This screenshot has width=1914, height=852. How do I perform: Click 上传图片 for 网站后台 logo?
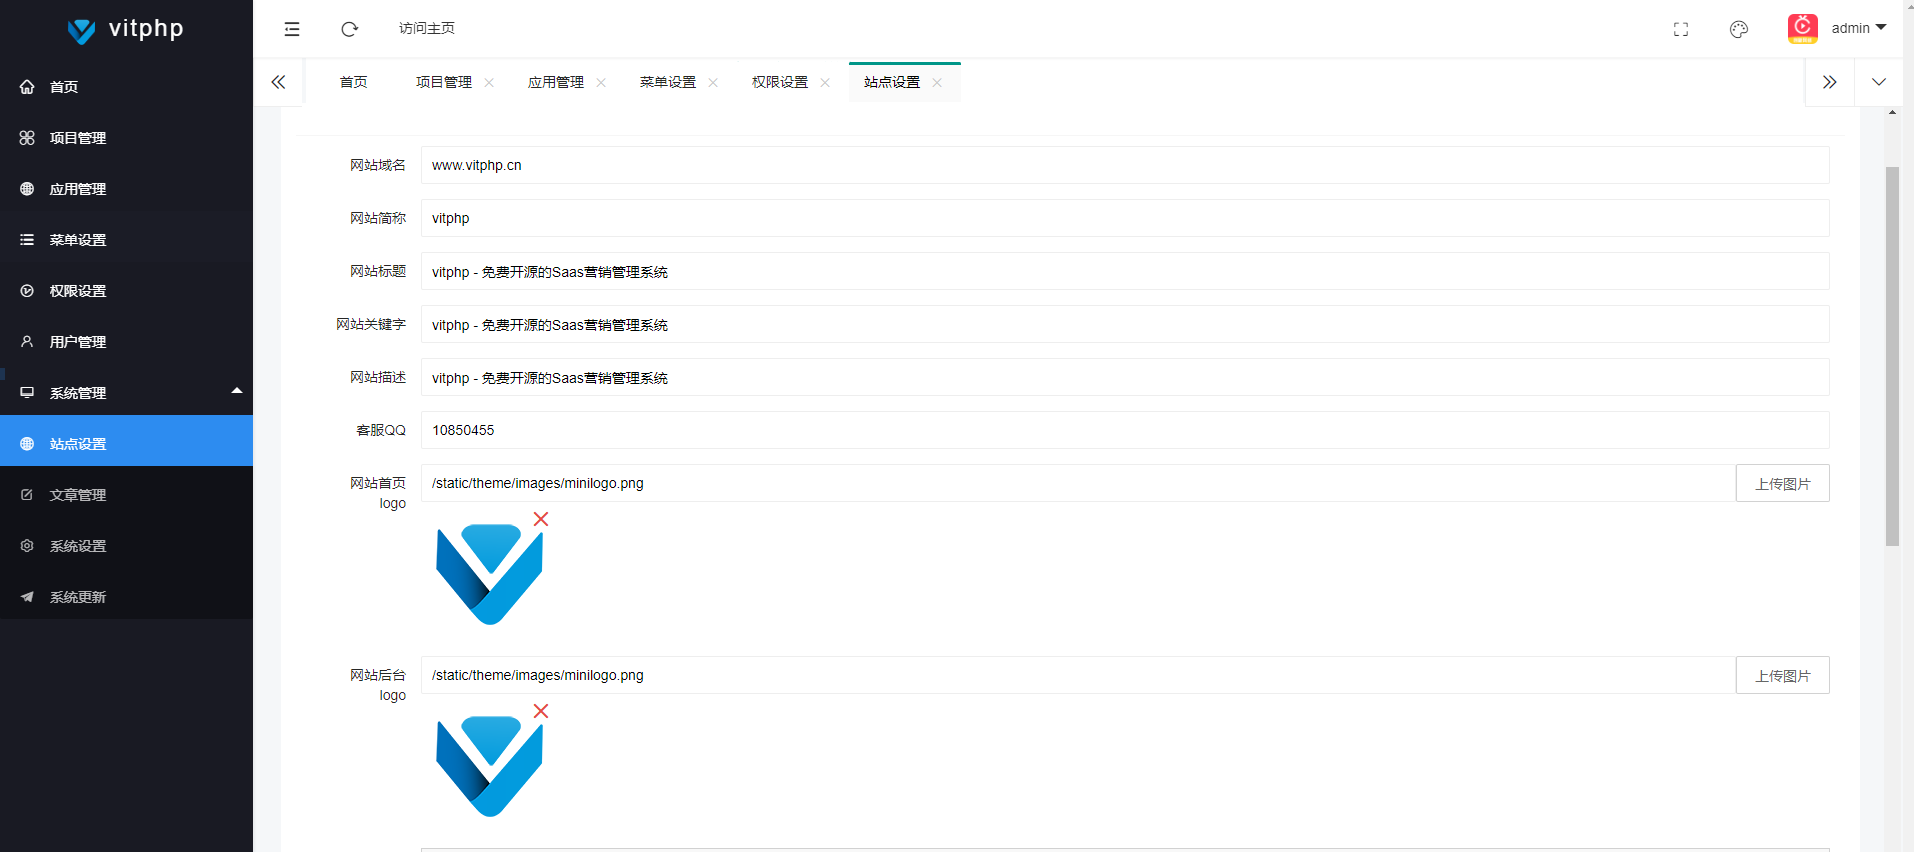(x=1783, y=675)
